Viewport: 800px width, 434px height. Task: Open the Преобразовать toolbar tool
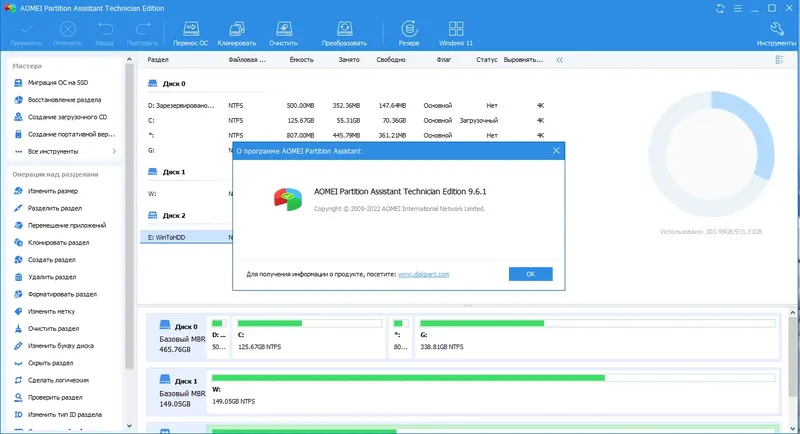click(x=344, y=34)
